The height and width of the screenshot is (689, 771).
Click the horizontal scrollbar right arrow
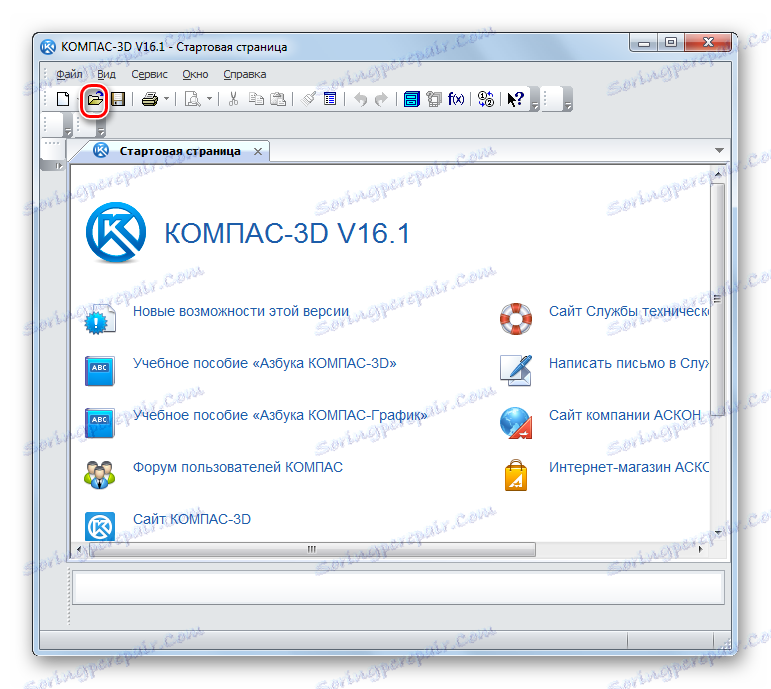point(701,549)
